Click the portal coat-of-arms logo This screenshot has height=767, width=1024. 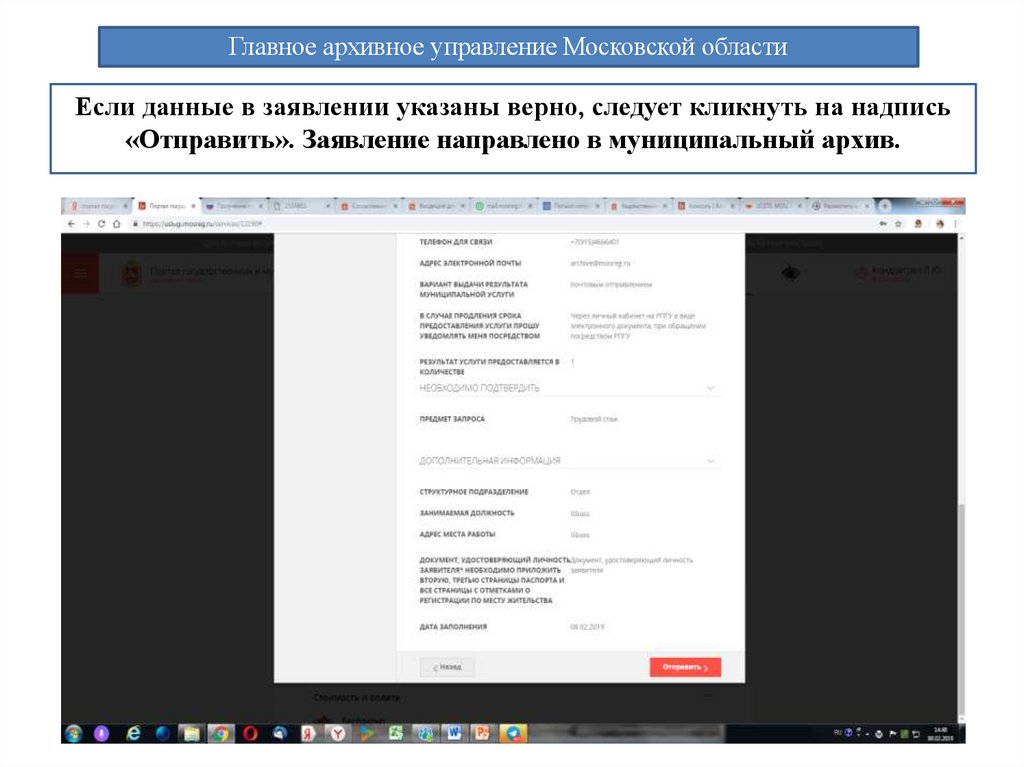click(x=132, y=274)
